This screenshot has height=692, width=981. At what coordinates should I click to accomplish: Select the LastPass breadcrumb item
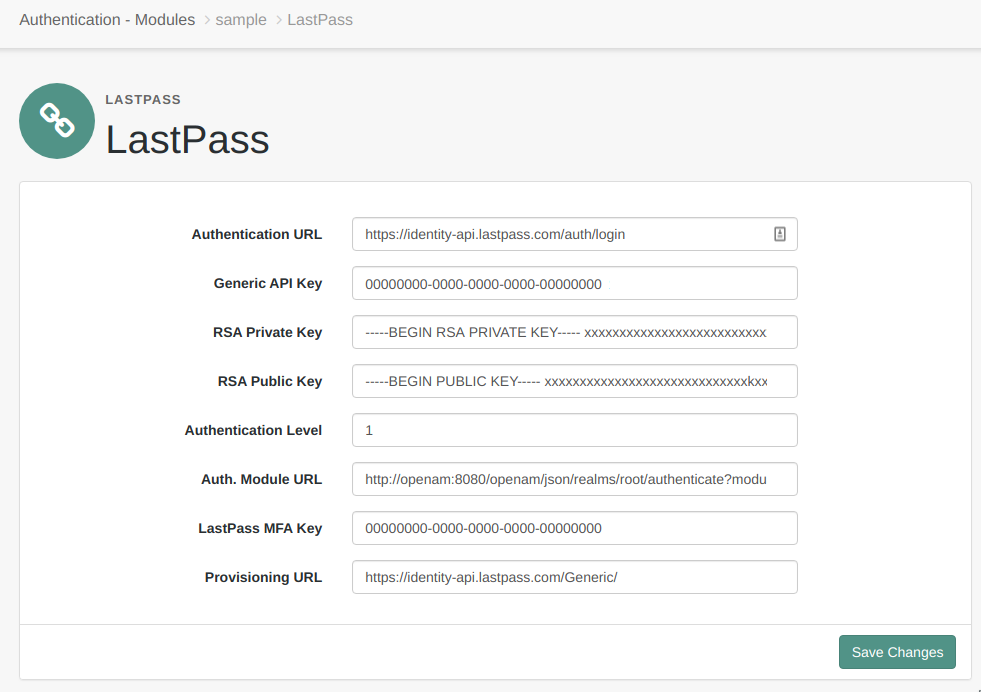pos(320,20)
